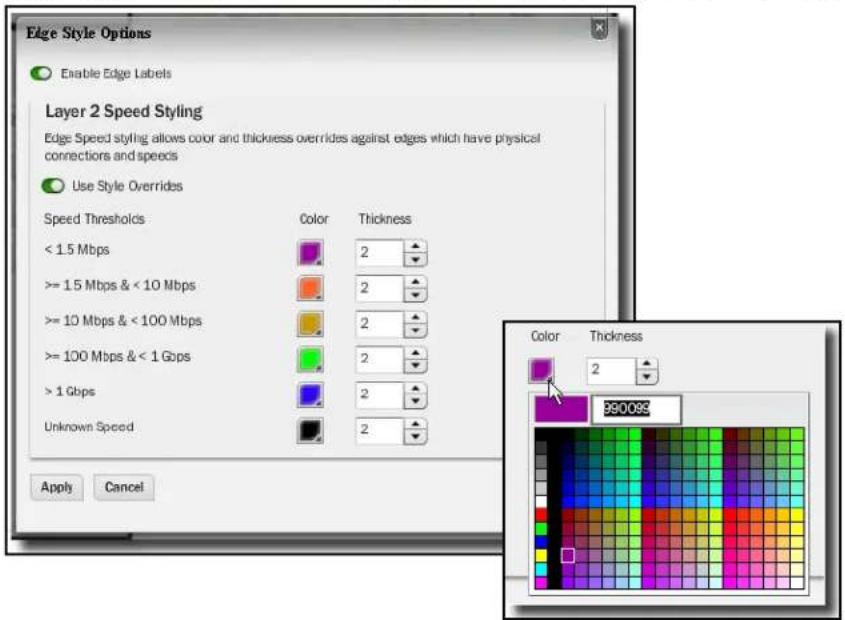Screen dimensions: 845x620
Task: Open orange swatch for 1.5 to 10 Mbps
Action: [x=310, y=288]
